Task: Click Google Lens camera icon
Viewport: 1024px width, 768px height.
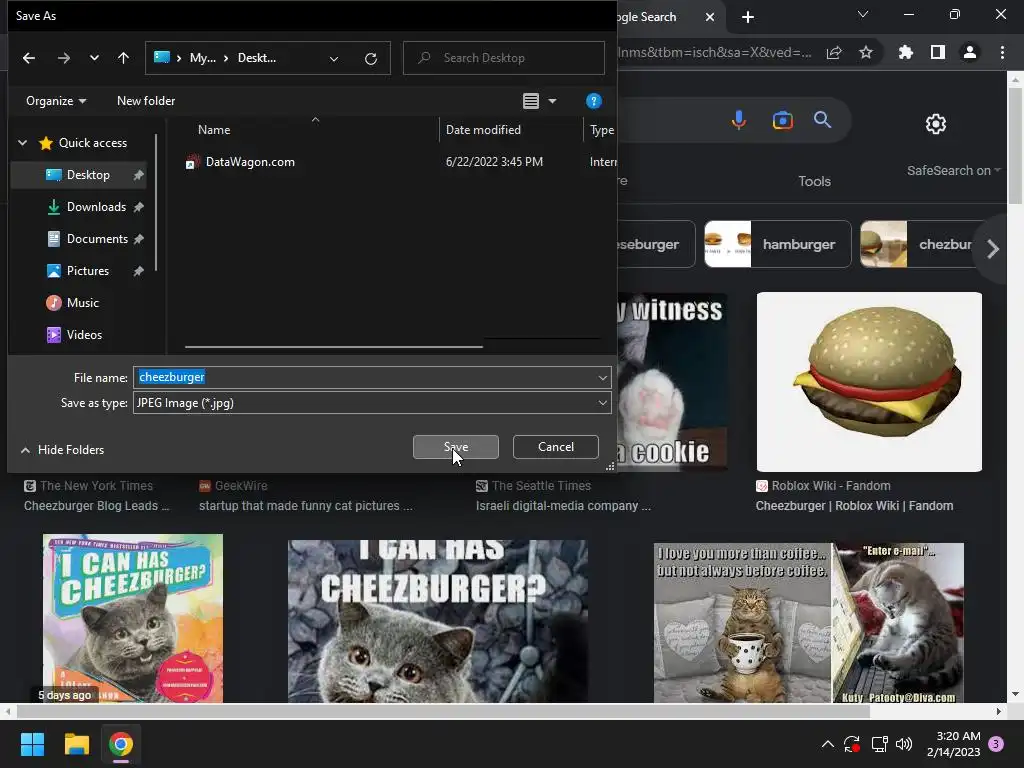Action: (782, 120)
